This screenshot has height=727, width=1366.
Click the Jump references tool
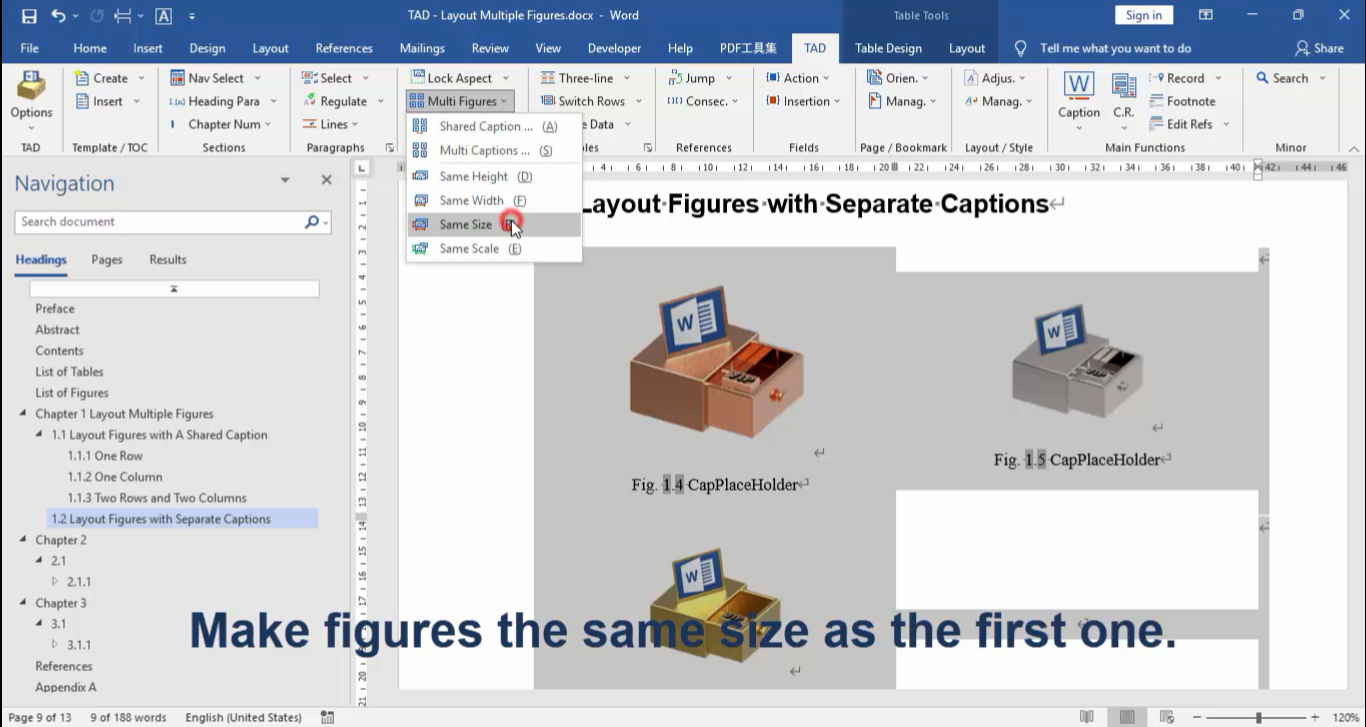point(699,78)
